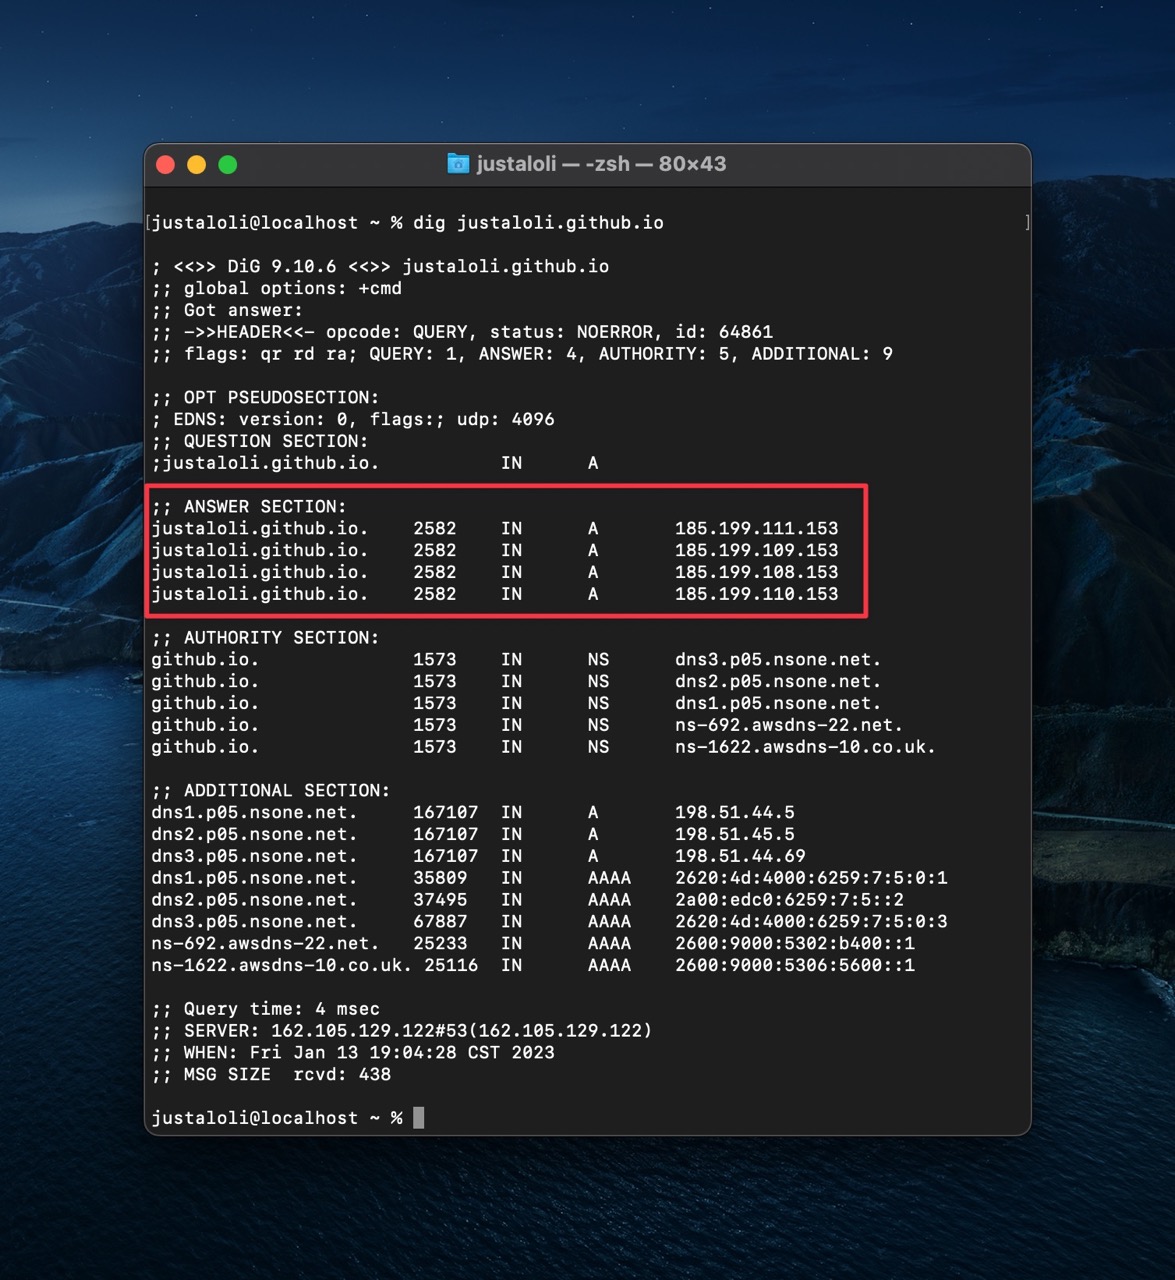Screen dimensions: 1175x1280
Task: Click IP address 185.199.108.153
Action: click(x=757, y=573)
